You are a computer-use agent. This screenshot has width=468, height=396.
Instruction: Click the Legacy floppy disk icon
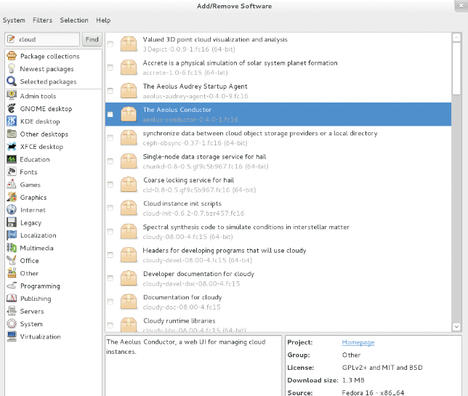[x=12, y=222]
